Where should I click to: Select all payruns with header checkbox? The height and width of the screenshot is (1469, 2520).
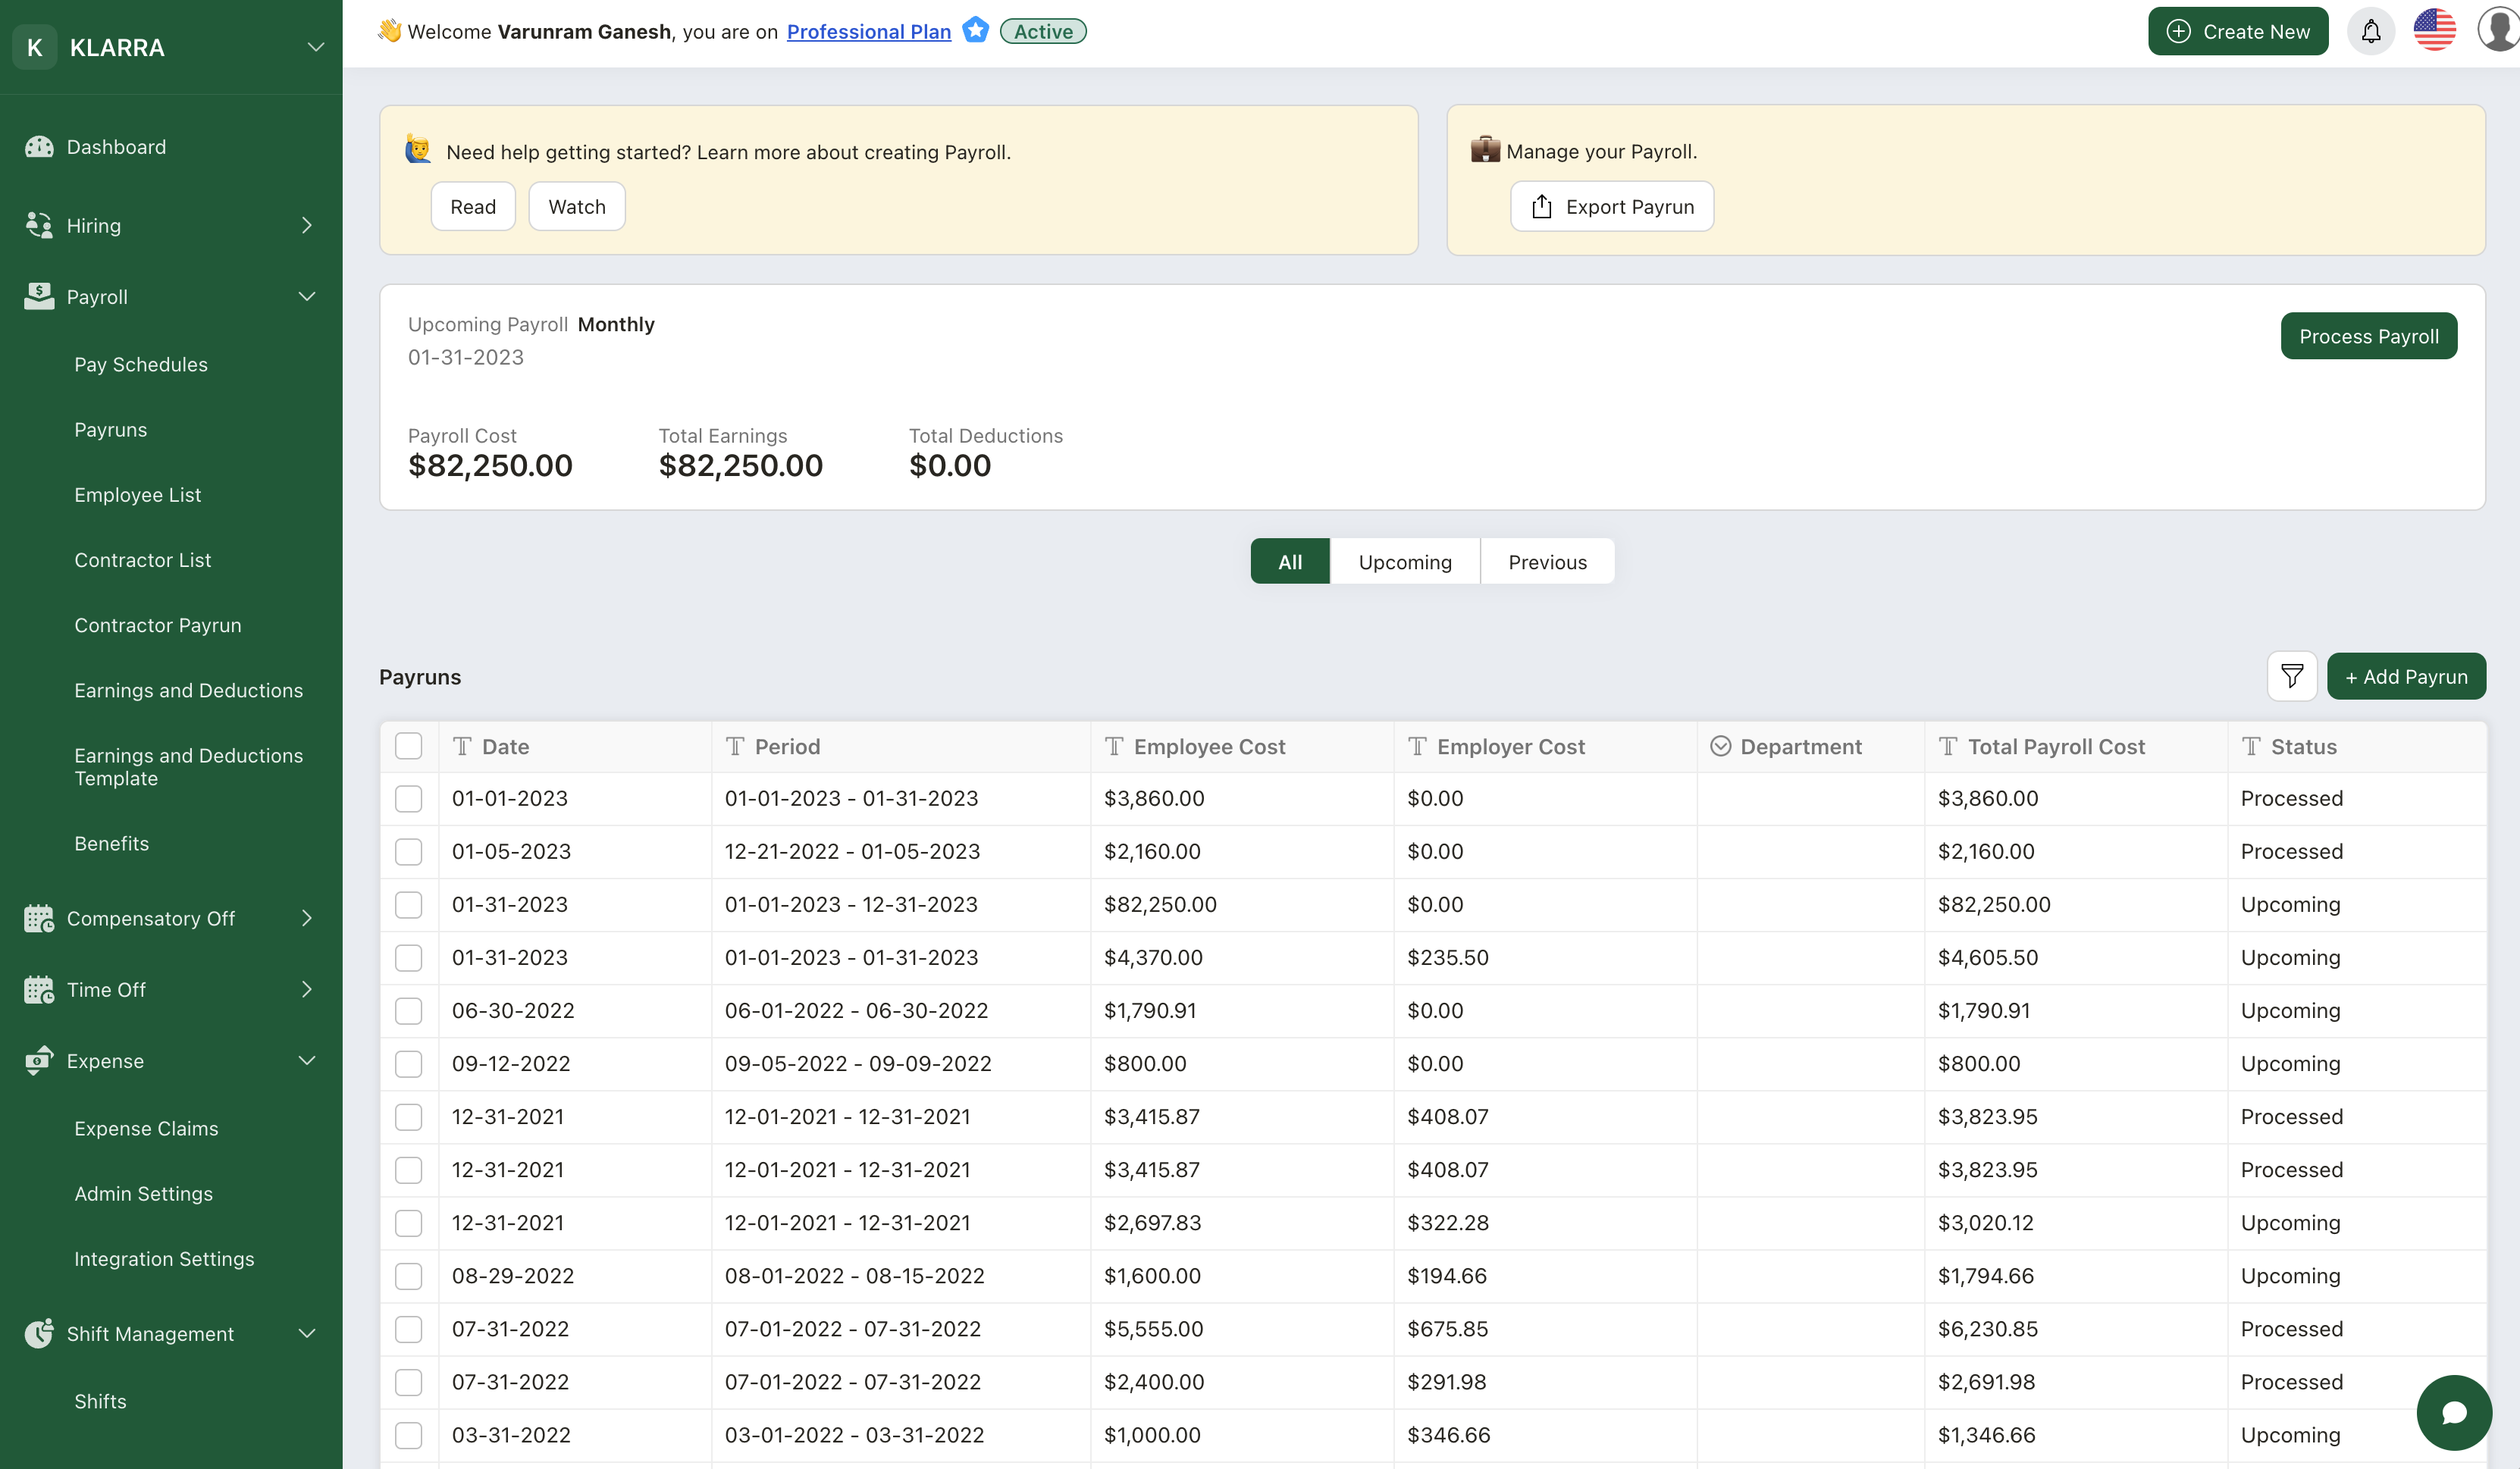[x=408, y=746]
